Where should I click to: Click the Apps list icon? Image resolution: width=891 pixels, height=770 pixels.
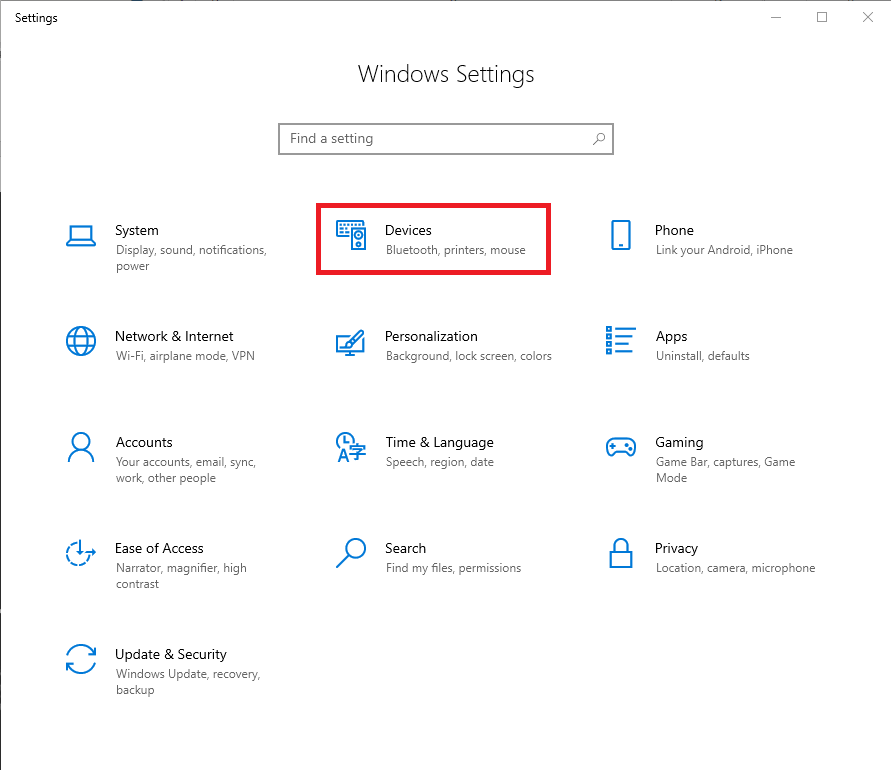621,340
